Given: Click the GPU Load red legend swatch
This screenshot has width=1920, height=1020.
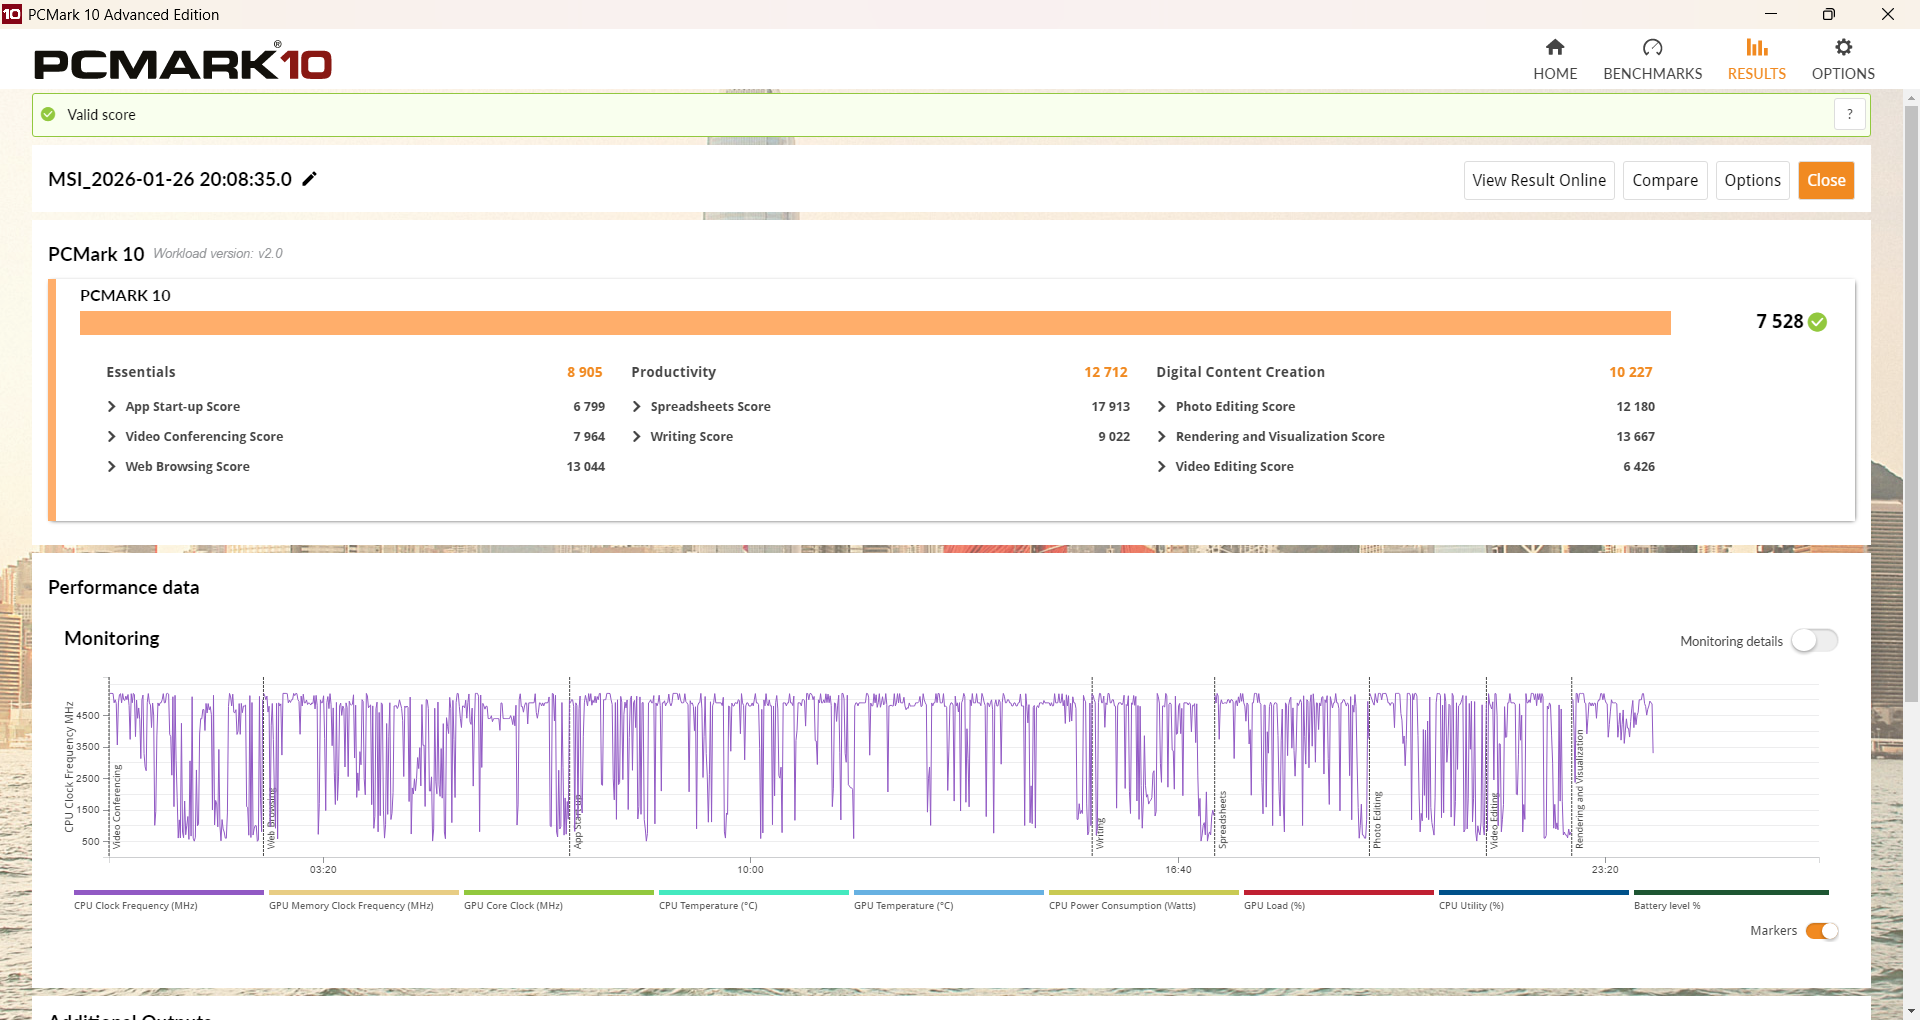Looking at the screenshot, I should (1337, 893).
